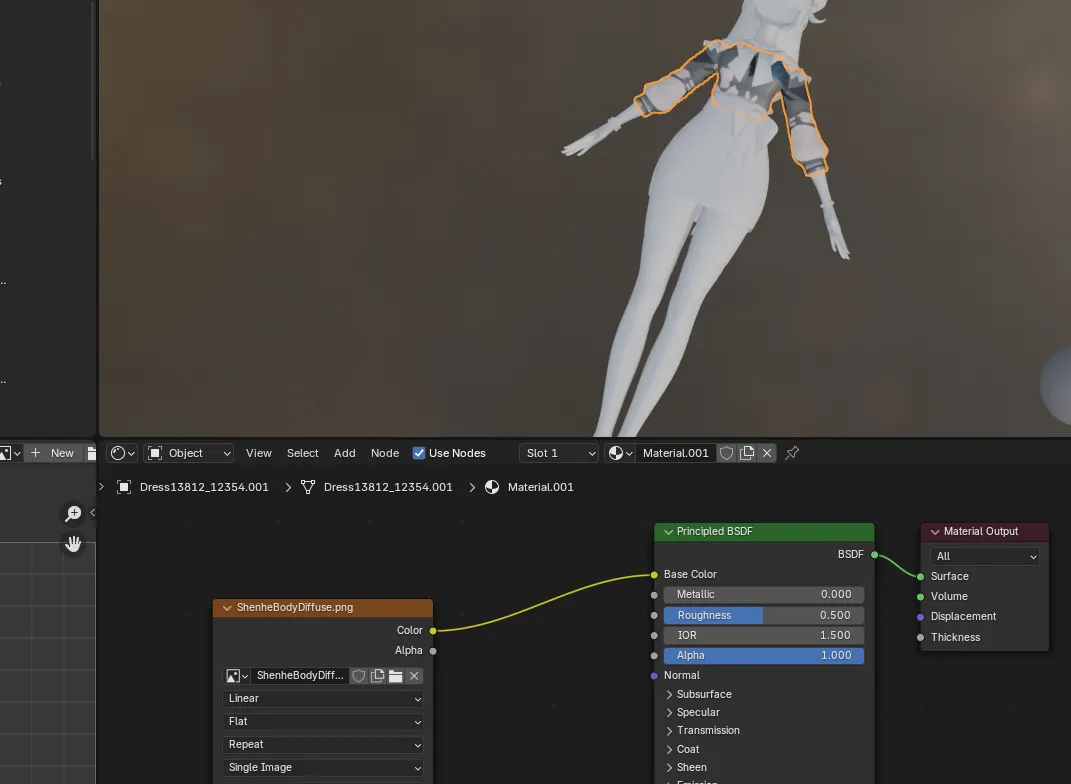The height and width of the screenshot is (784, 1071).
Task: Click the Normal input socket
Action: point(654,675)
